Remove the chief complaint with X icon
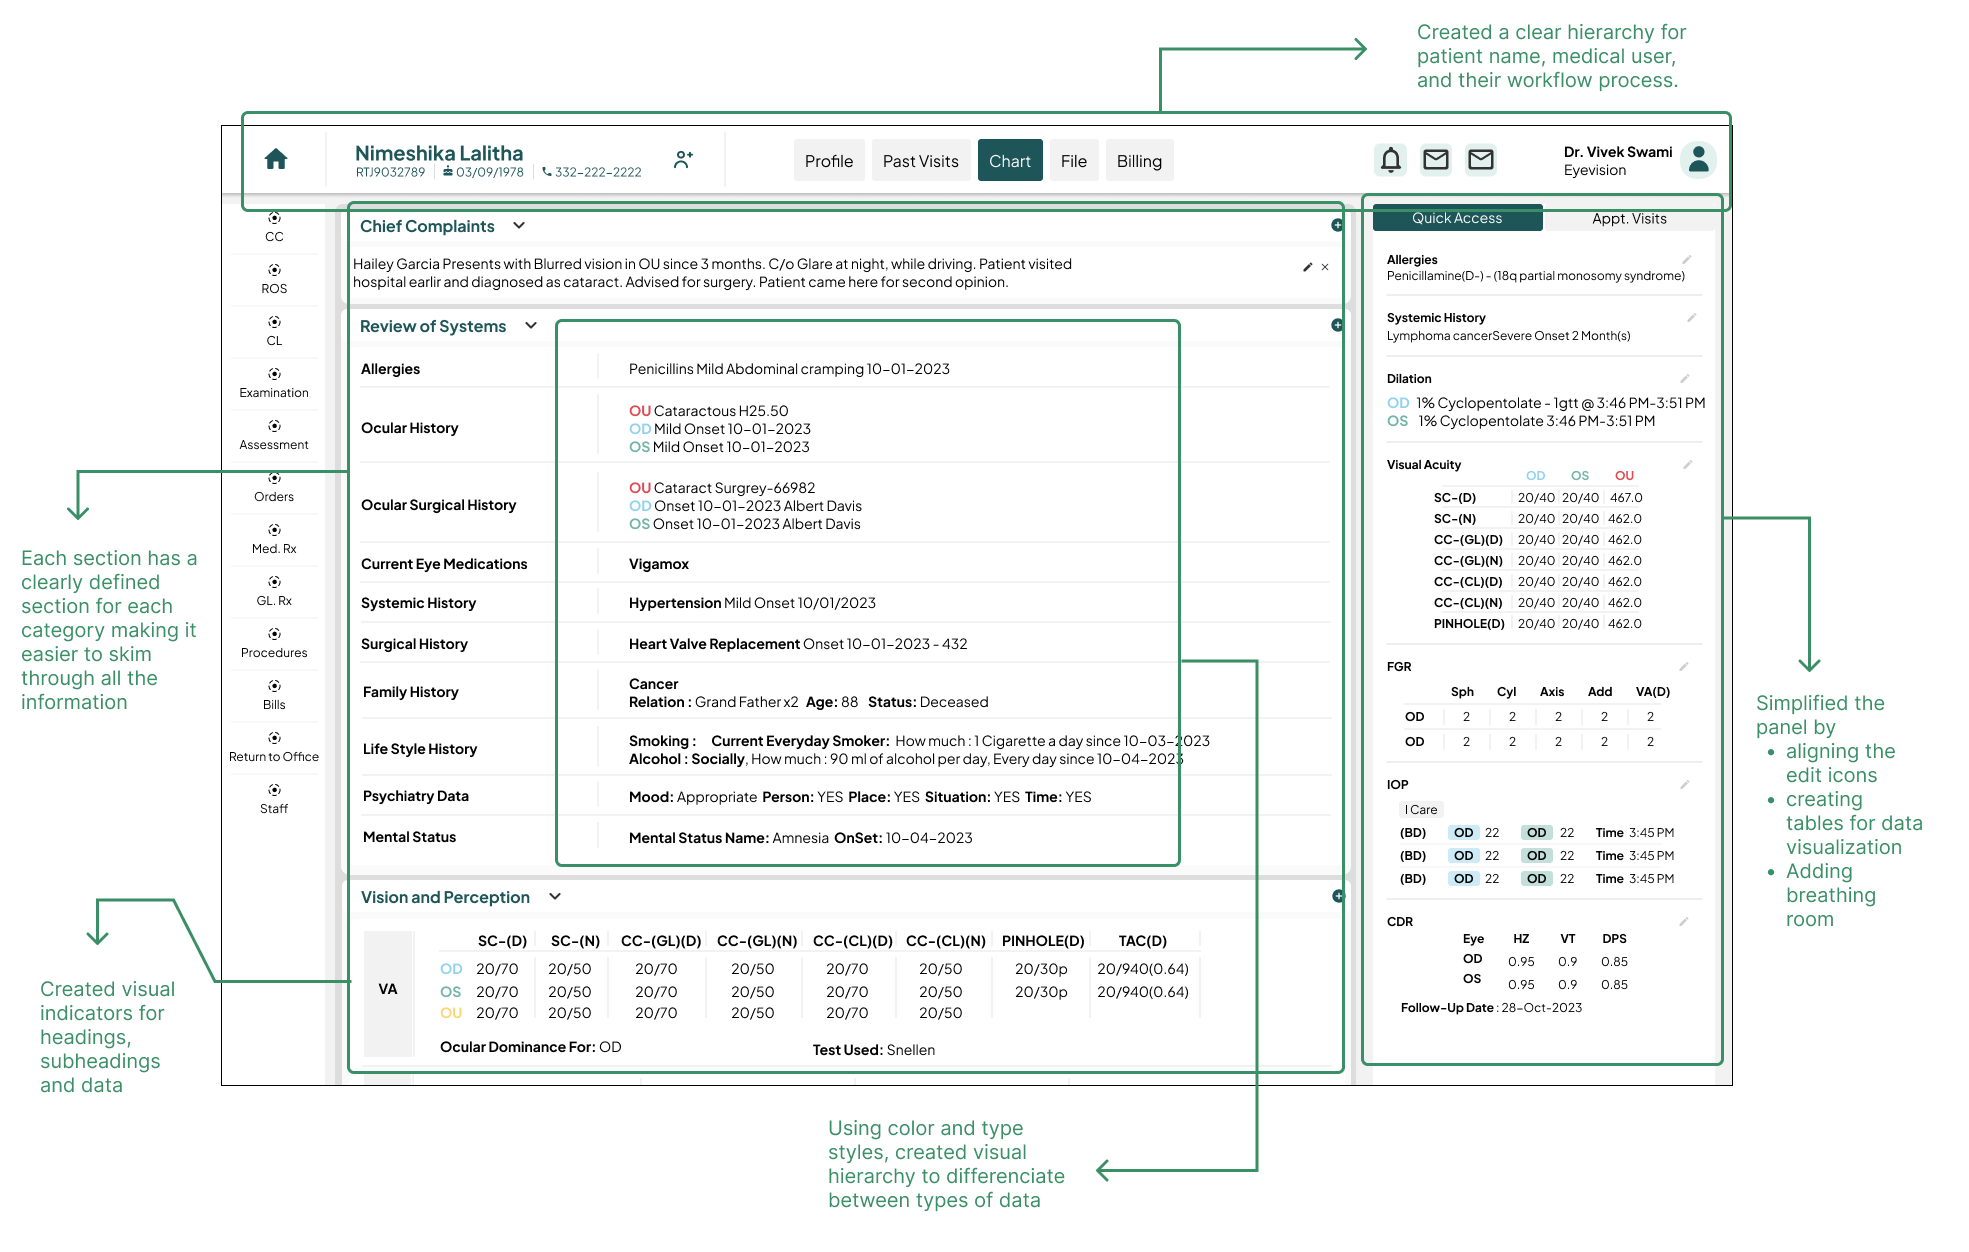 [x=1325, y=267]
